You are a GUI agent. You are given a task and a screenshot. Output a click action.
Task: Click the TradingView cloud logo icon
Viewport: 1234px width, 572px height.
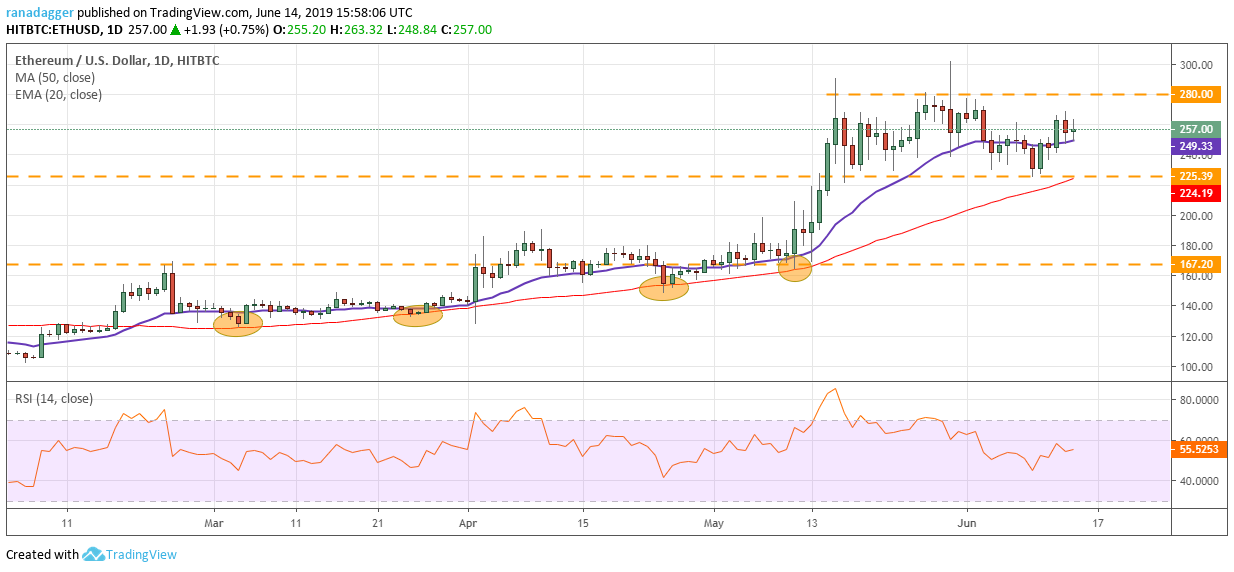tap(94, 554)
